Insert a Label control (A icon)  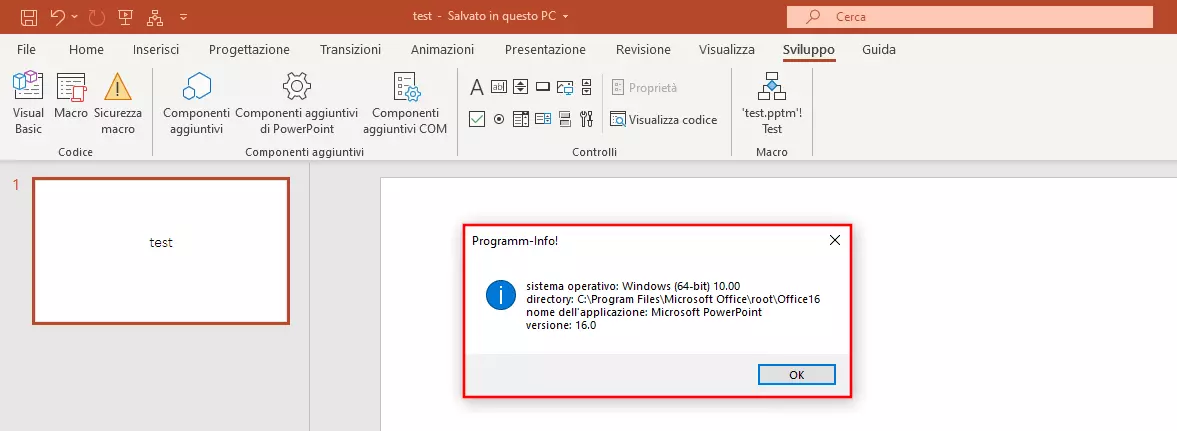(x=477, y=87)
